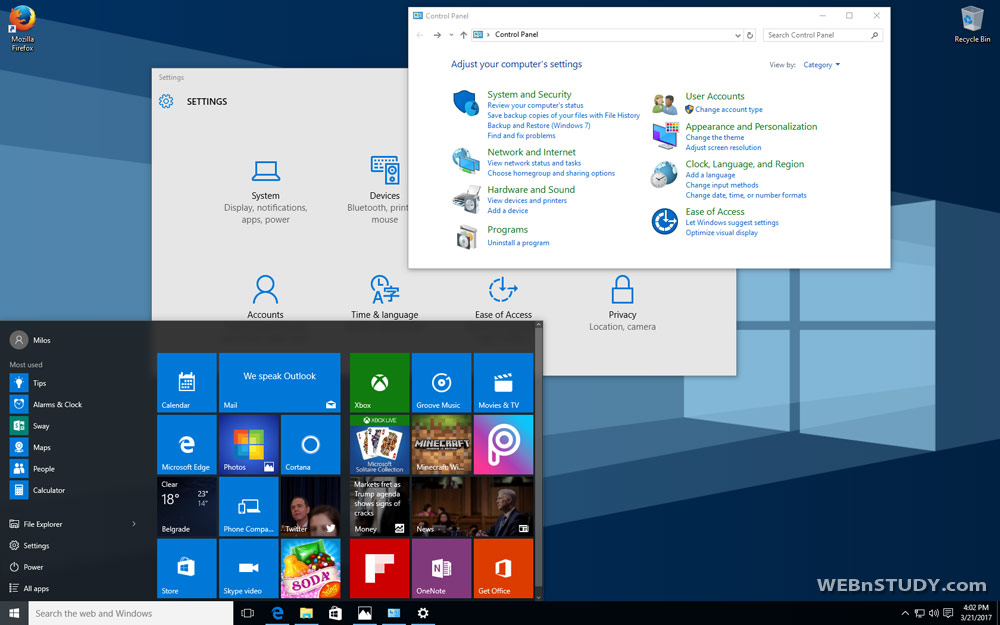Open the Phone Companion tile
The image size is (1000, 625).
[249, 506]
